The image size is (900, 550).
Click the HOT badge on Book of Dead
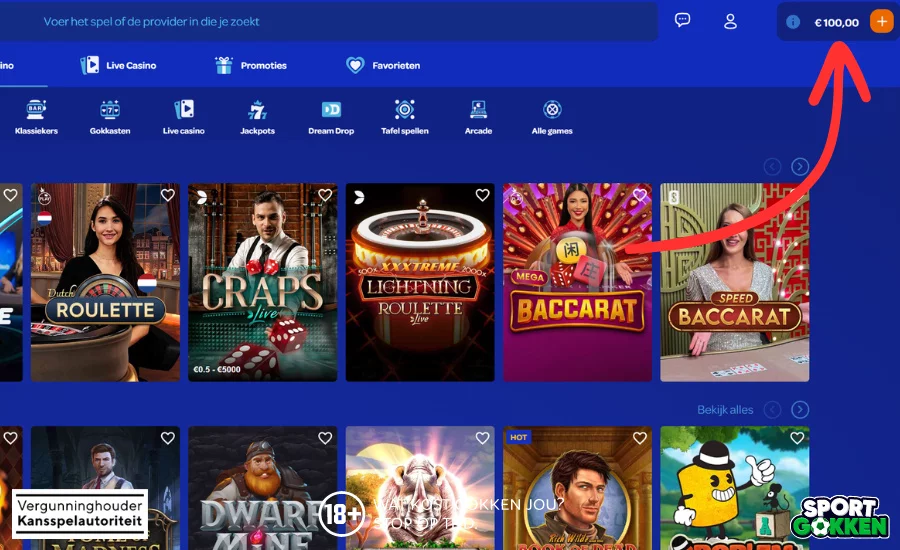(x=518, y=437)
